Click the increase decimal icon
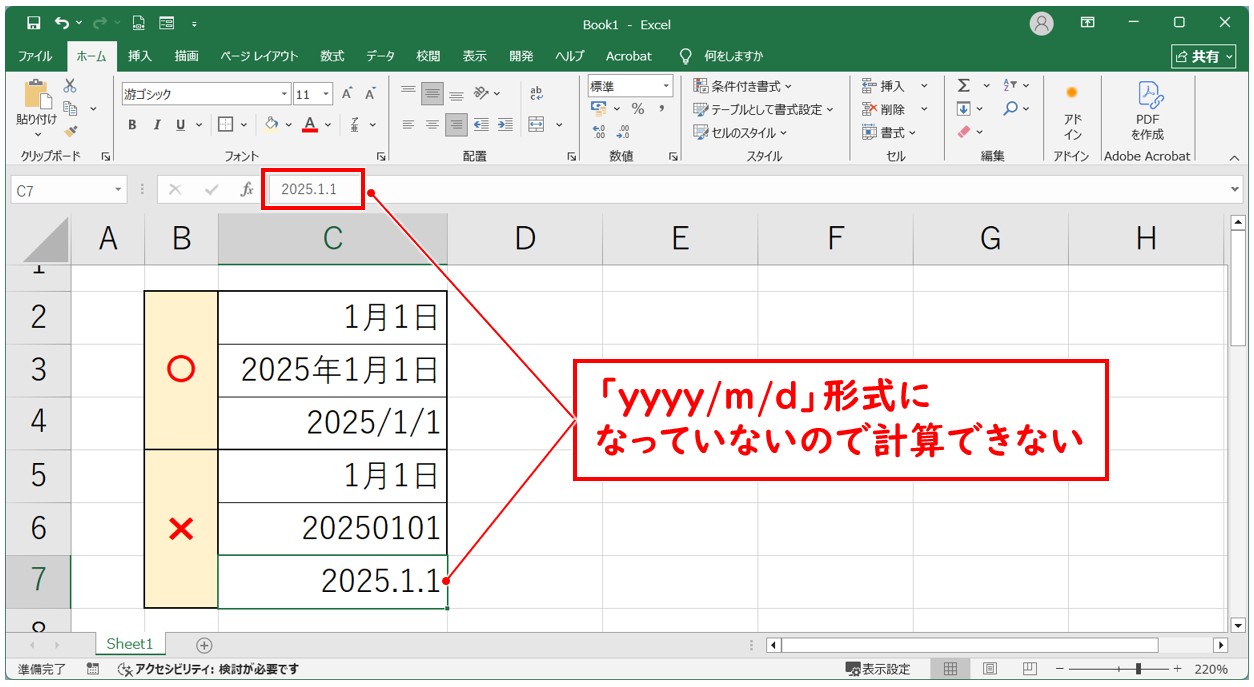 (x=600, y=130)
